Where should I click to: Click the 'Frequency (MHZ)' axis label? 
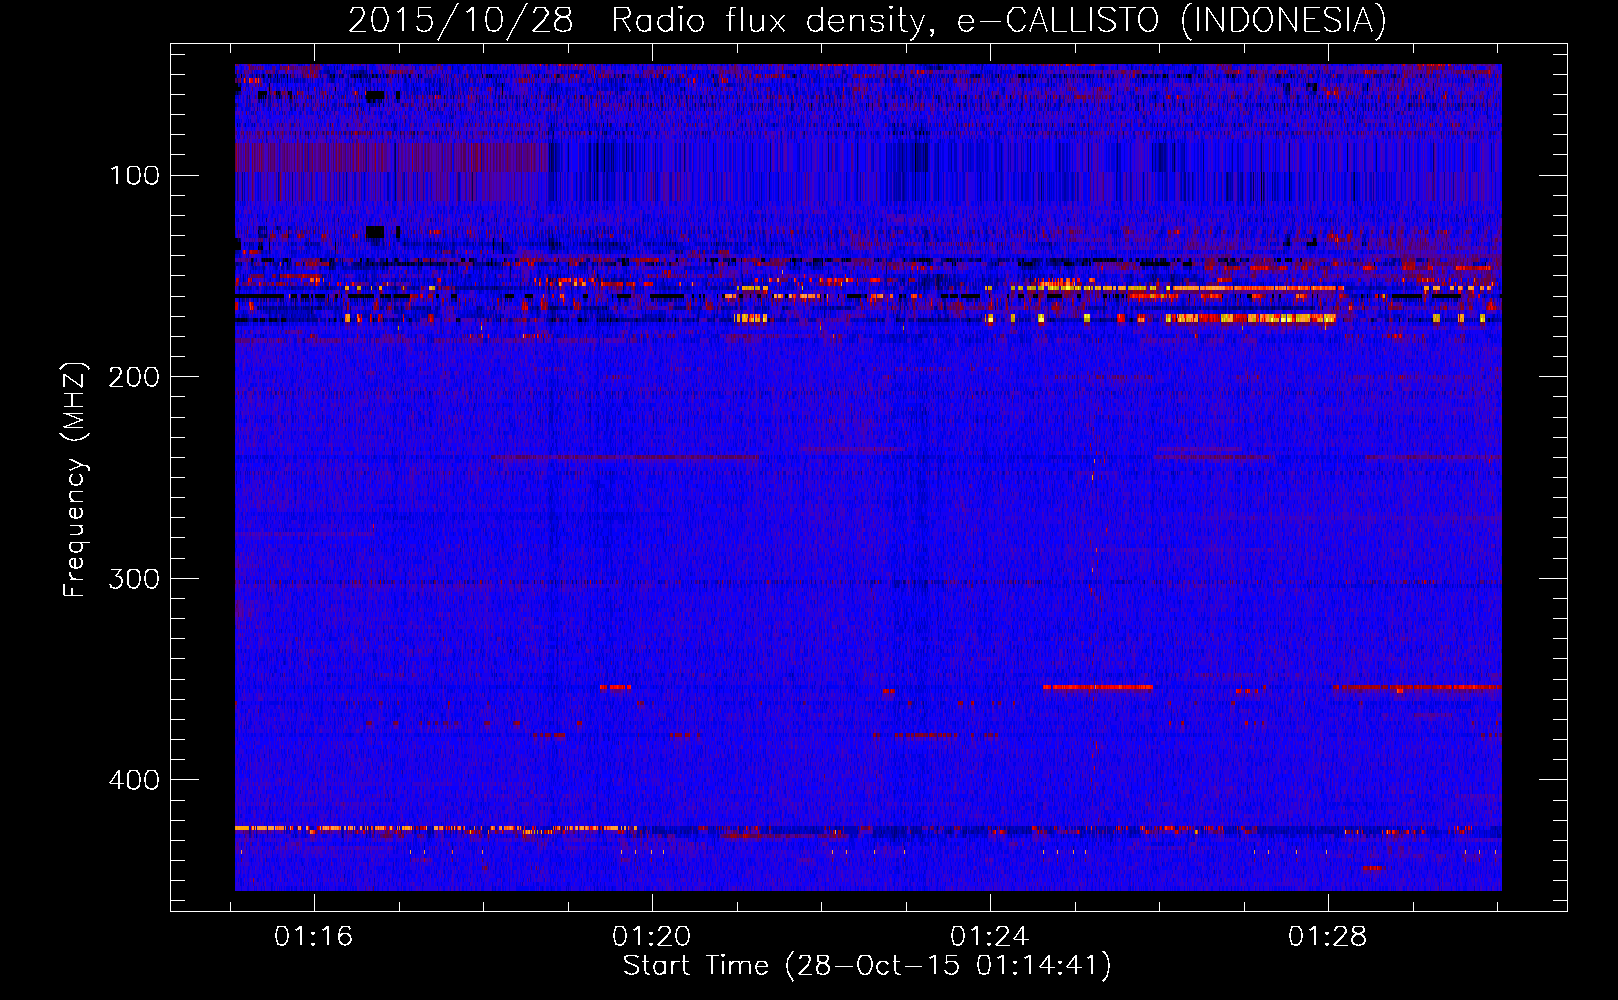[75, 479]
